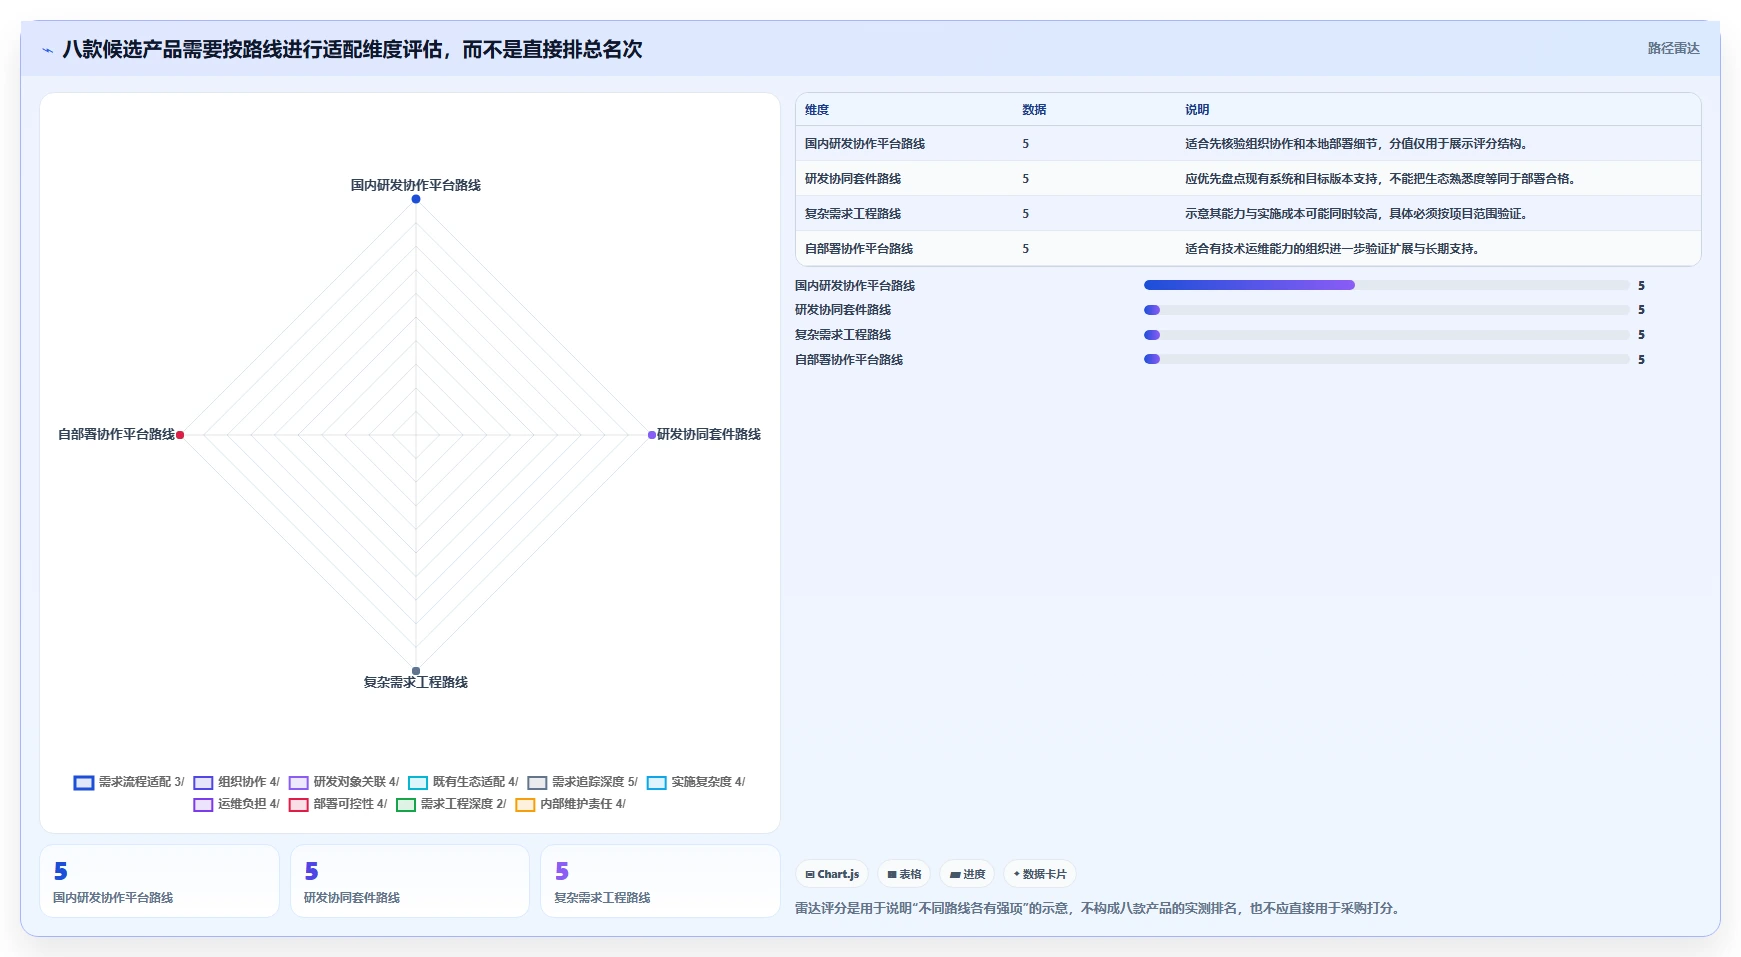The height and width of the screenshot is (957, 1741).
Task: Click the 自部署协作平台路线 progress bar
Action: pyautogui.click(x=1386, y=359)
